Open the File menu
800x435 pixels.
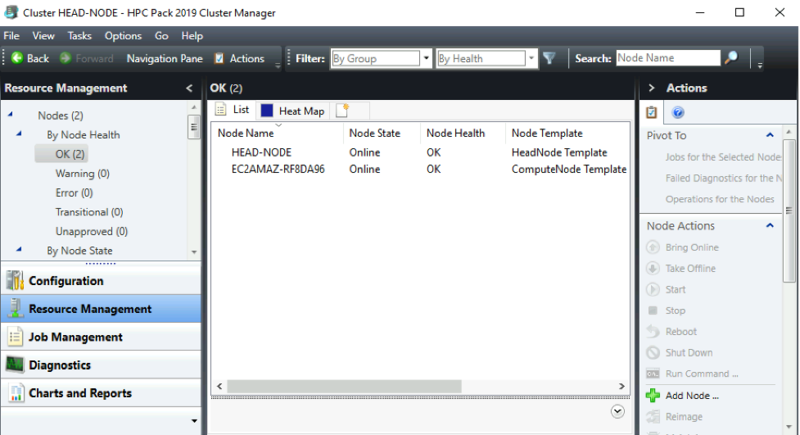coord(11,36)
